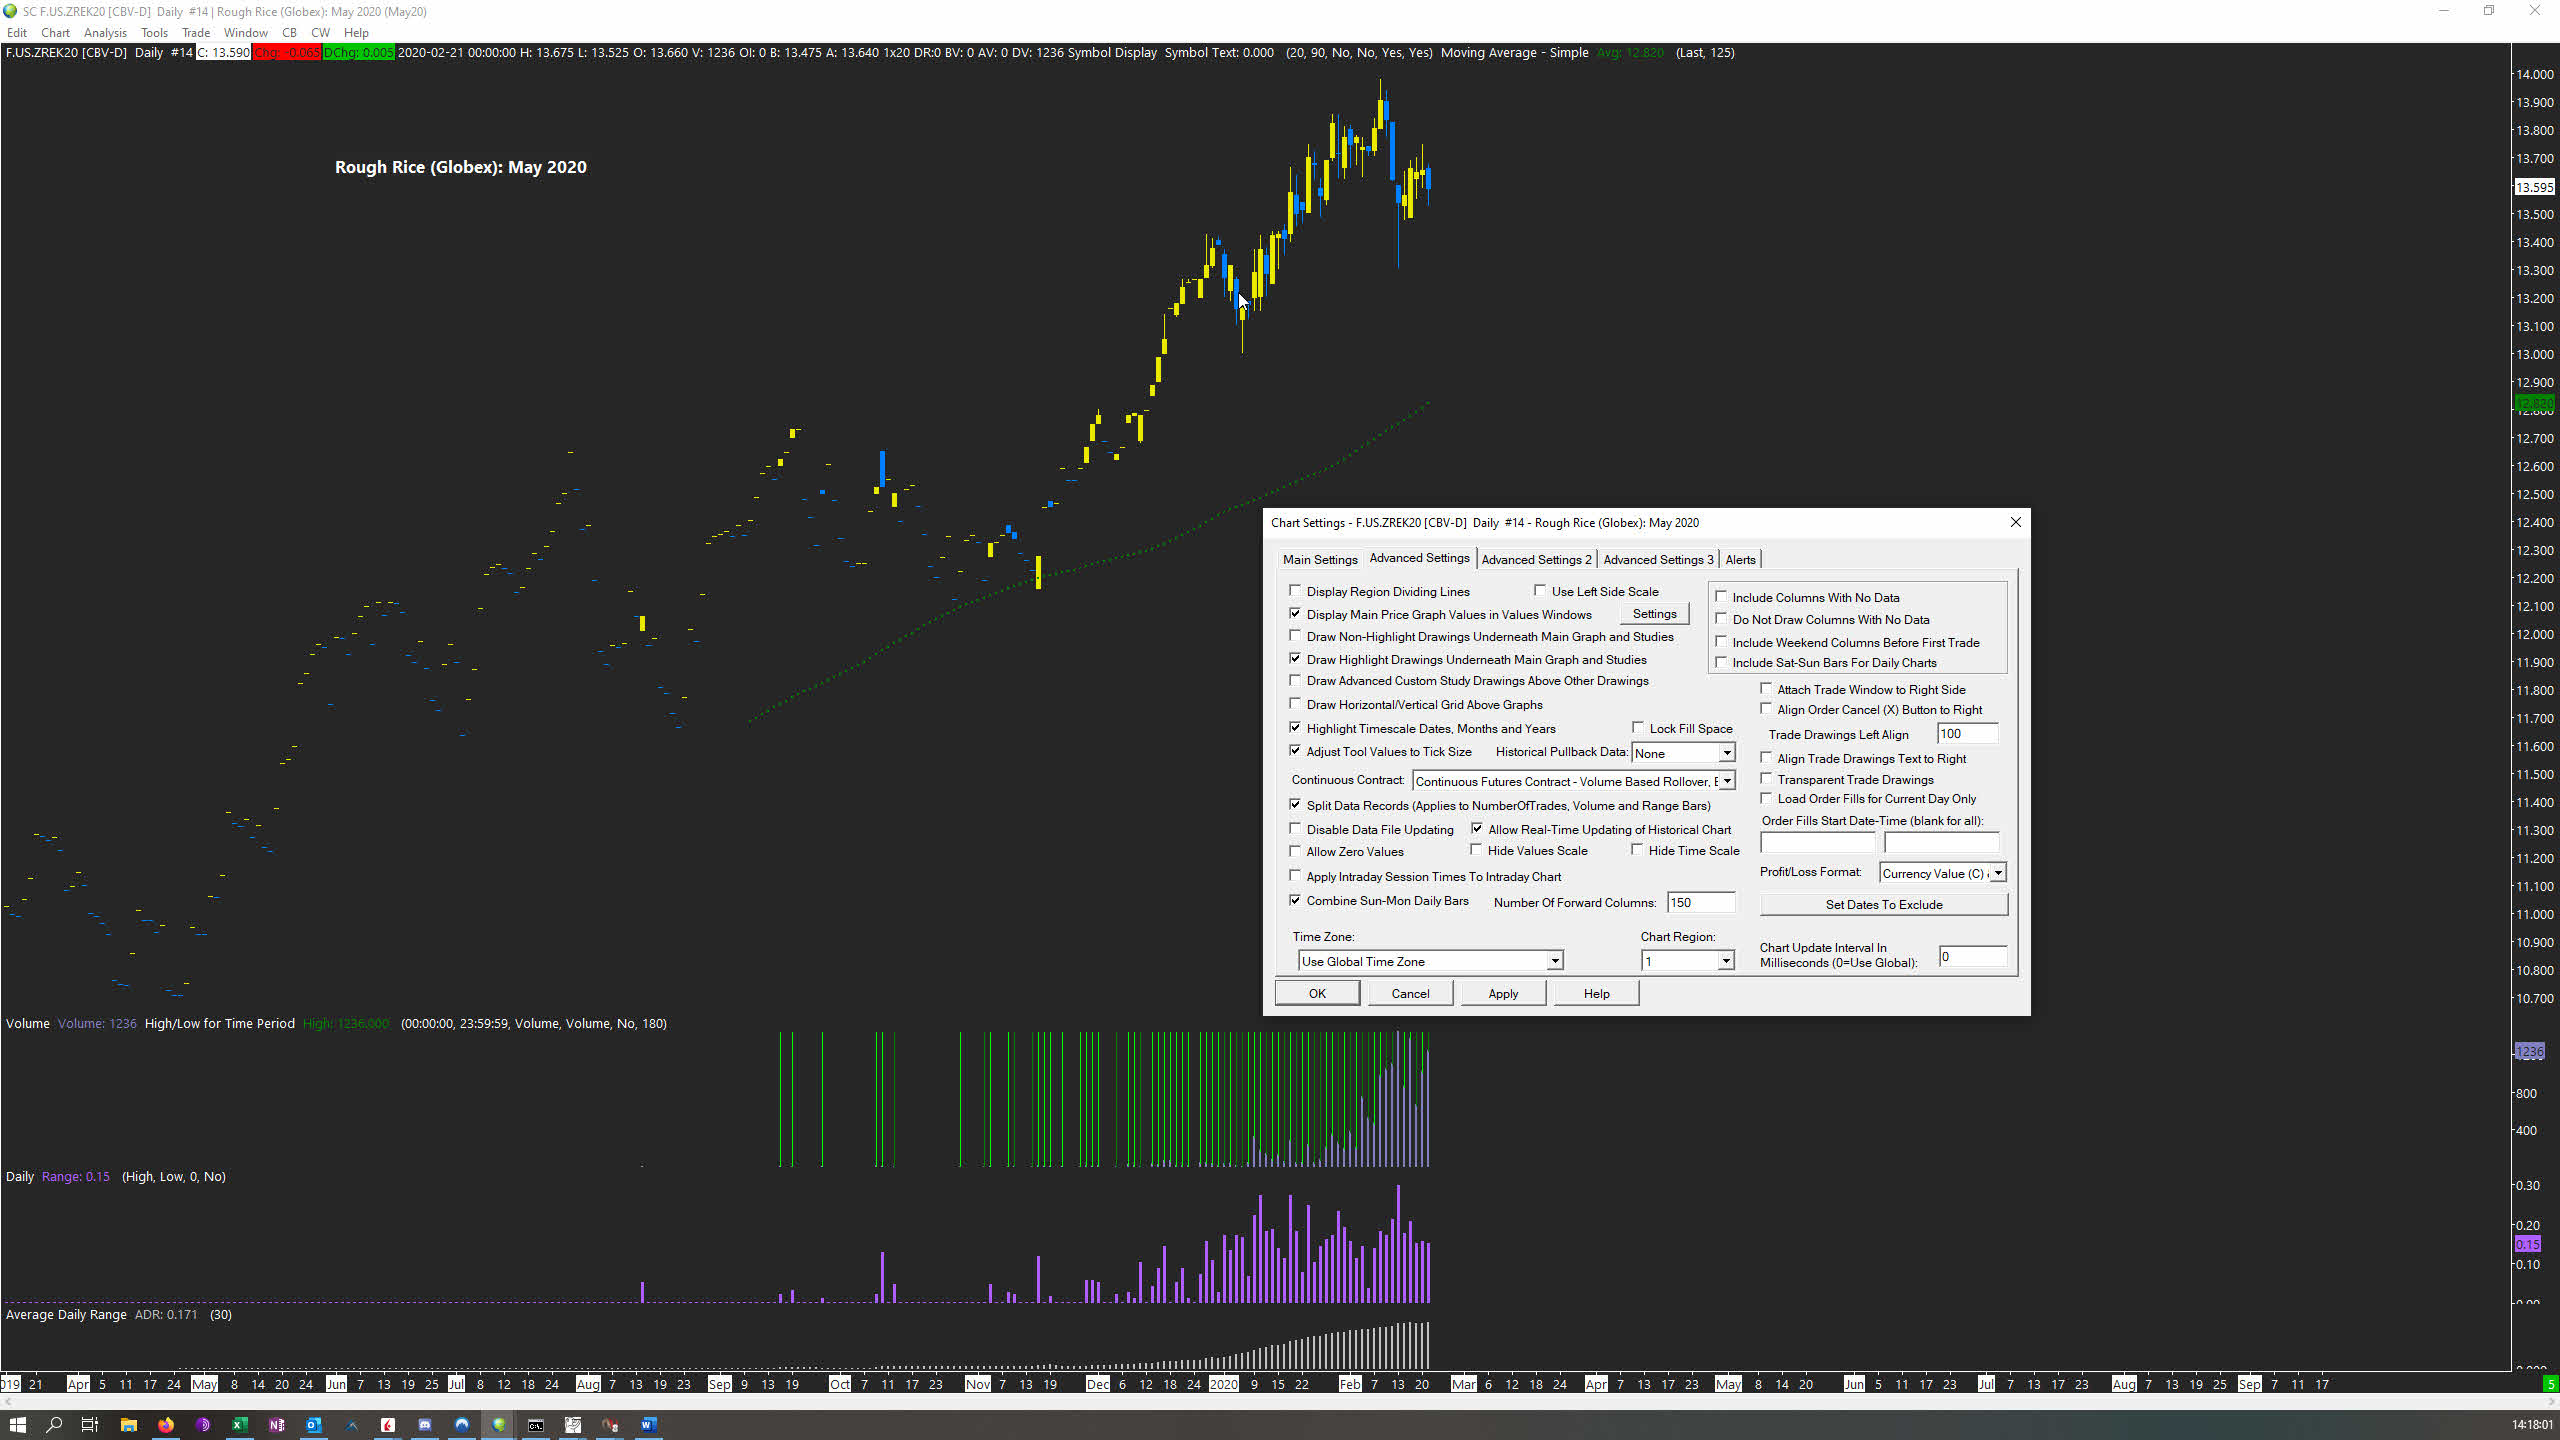Image resolution: width=2560 pixels, height=1440 pixels.
Task: Open File Explorer from the taskbar
Action: coord(128,1425)
